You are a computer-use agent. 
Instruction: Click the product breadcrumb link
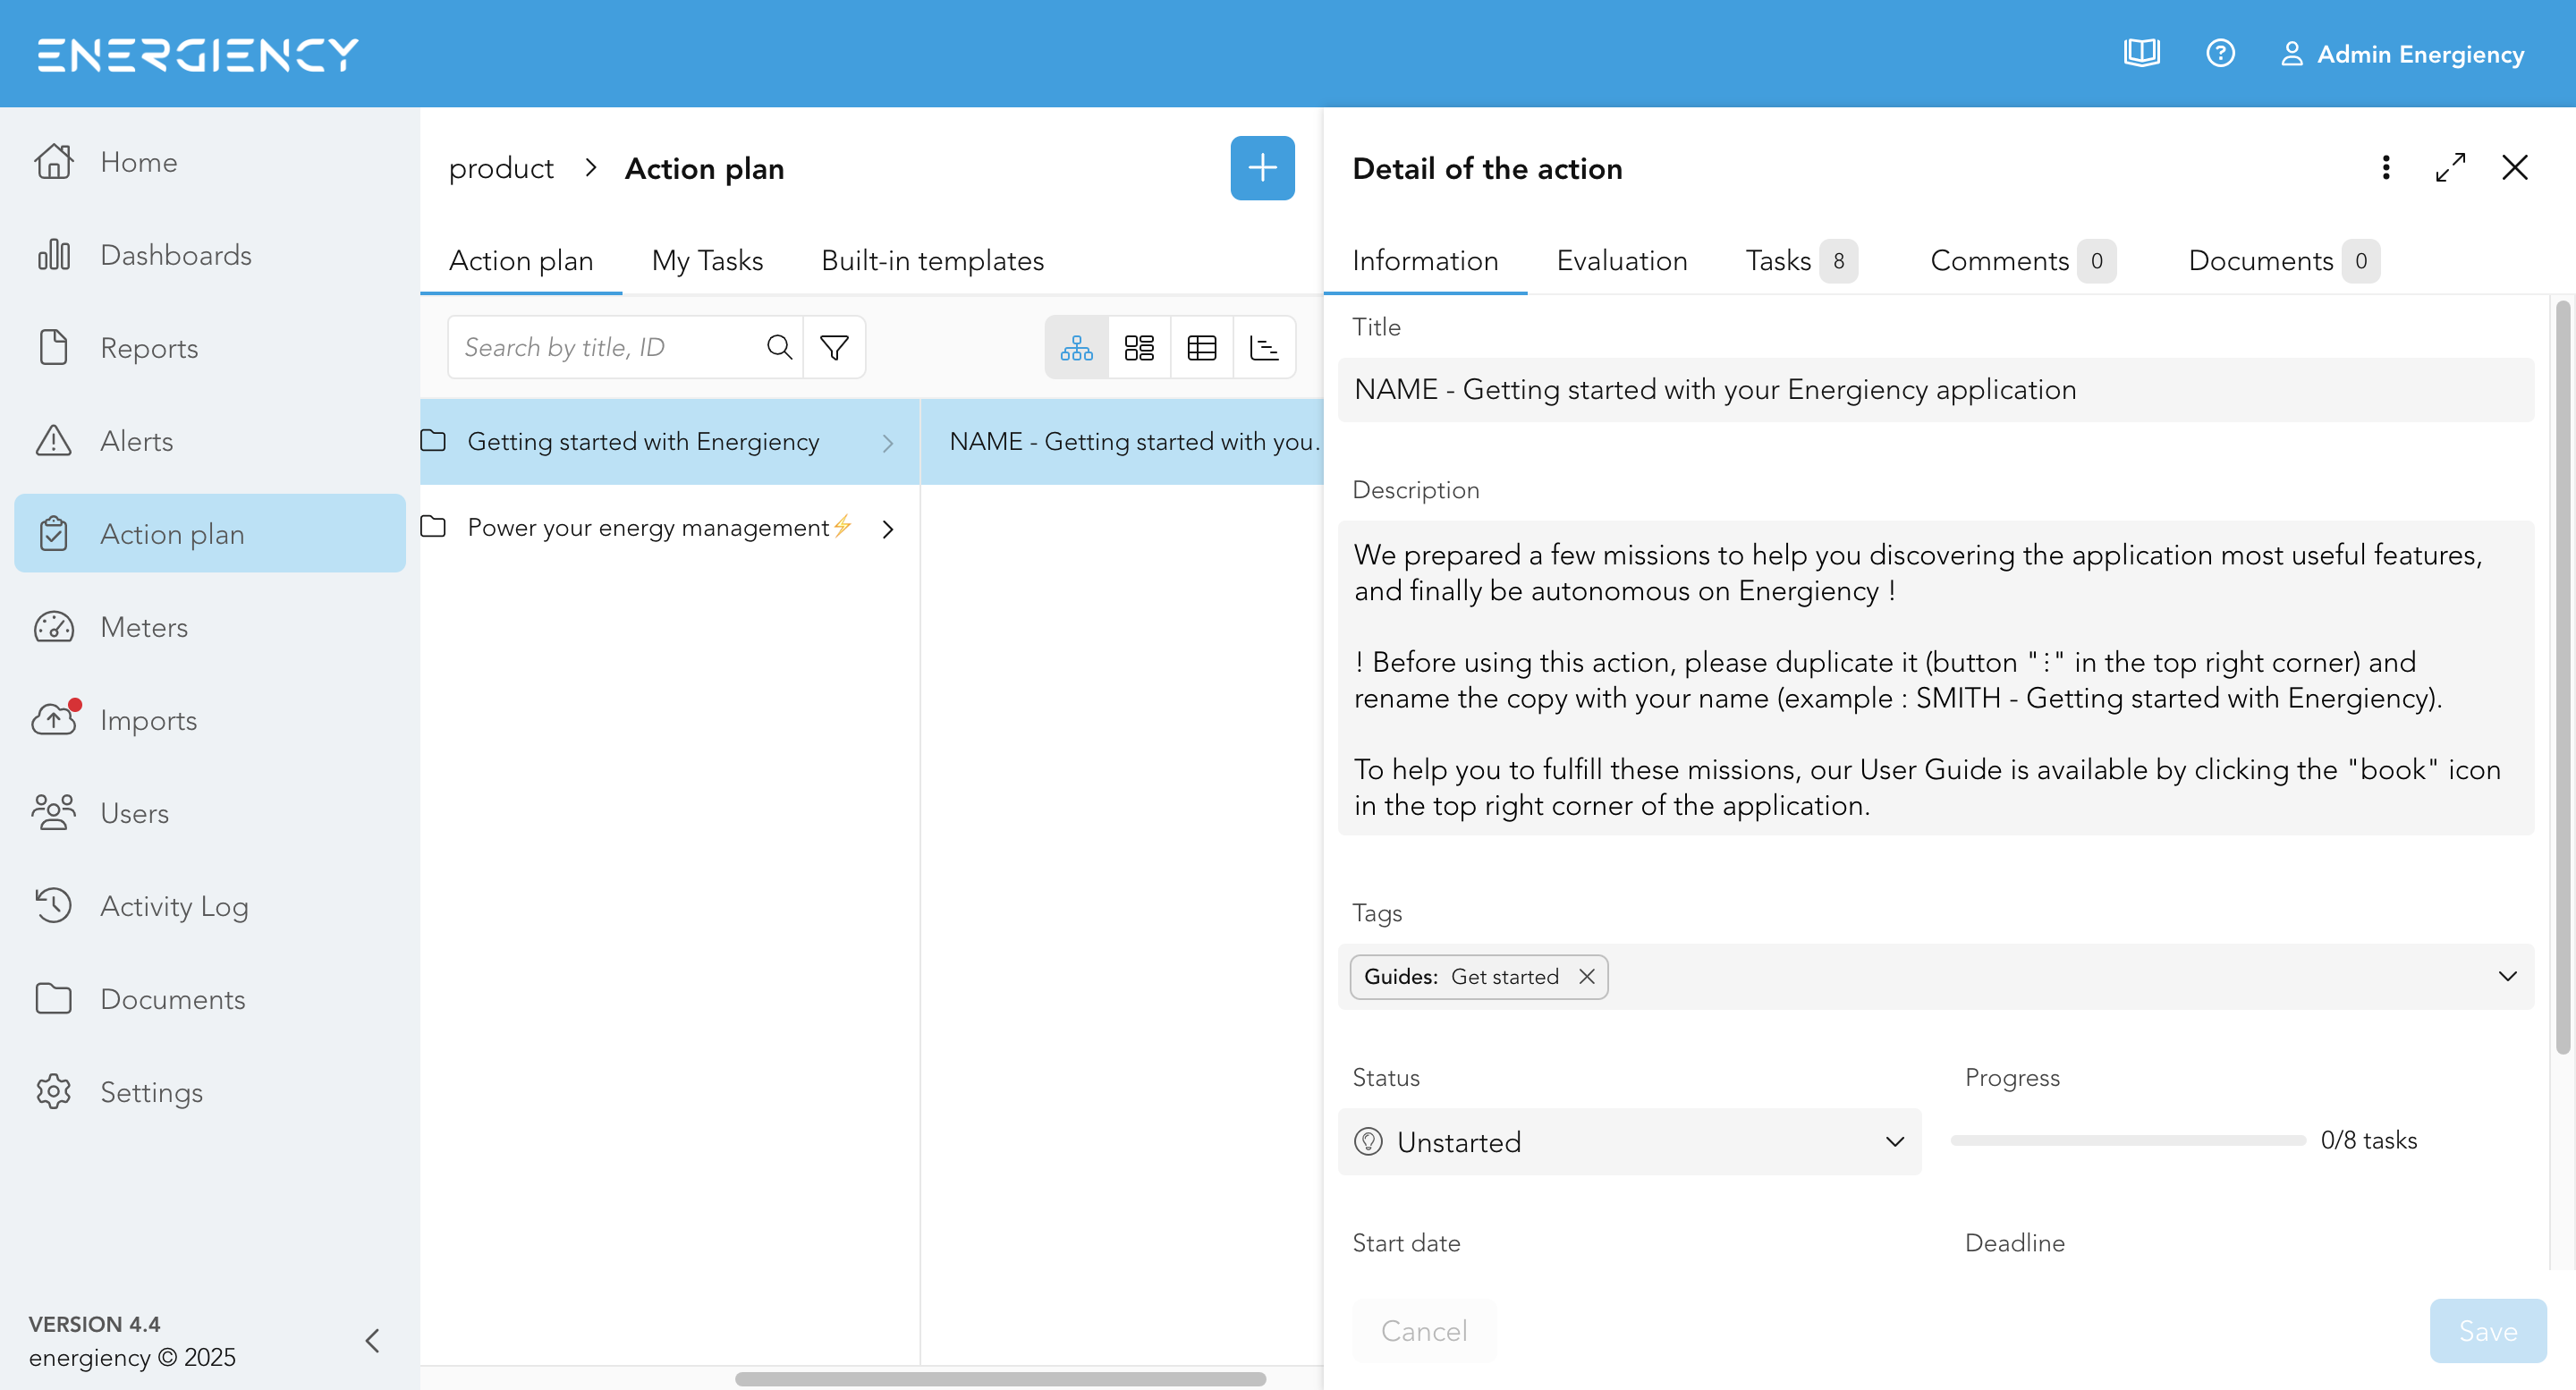(501, 168)
